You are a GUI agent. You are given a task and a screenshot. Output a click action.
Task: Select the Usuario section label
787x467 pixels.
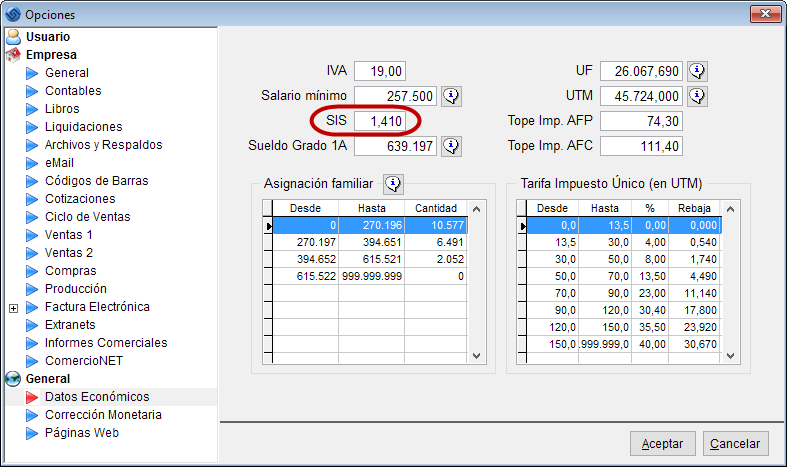[48, 37]
